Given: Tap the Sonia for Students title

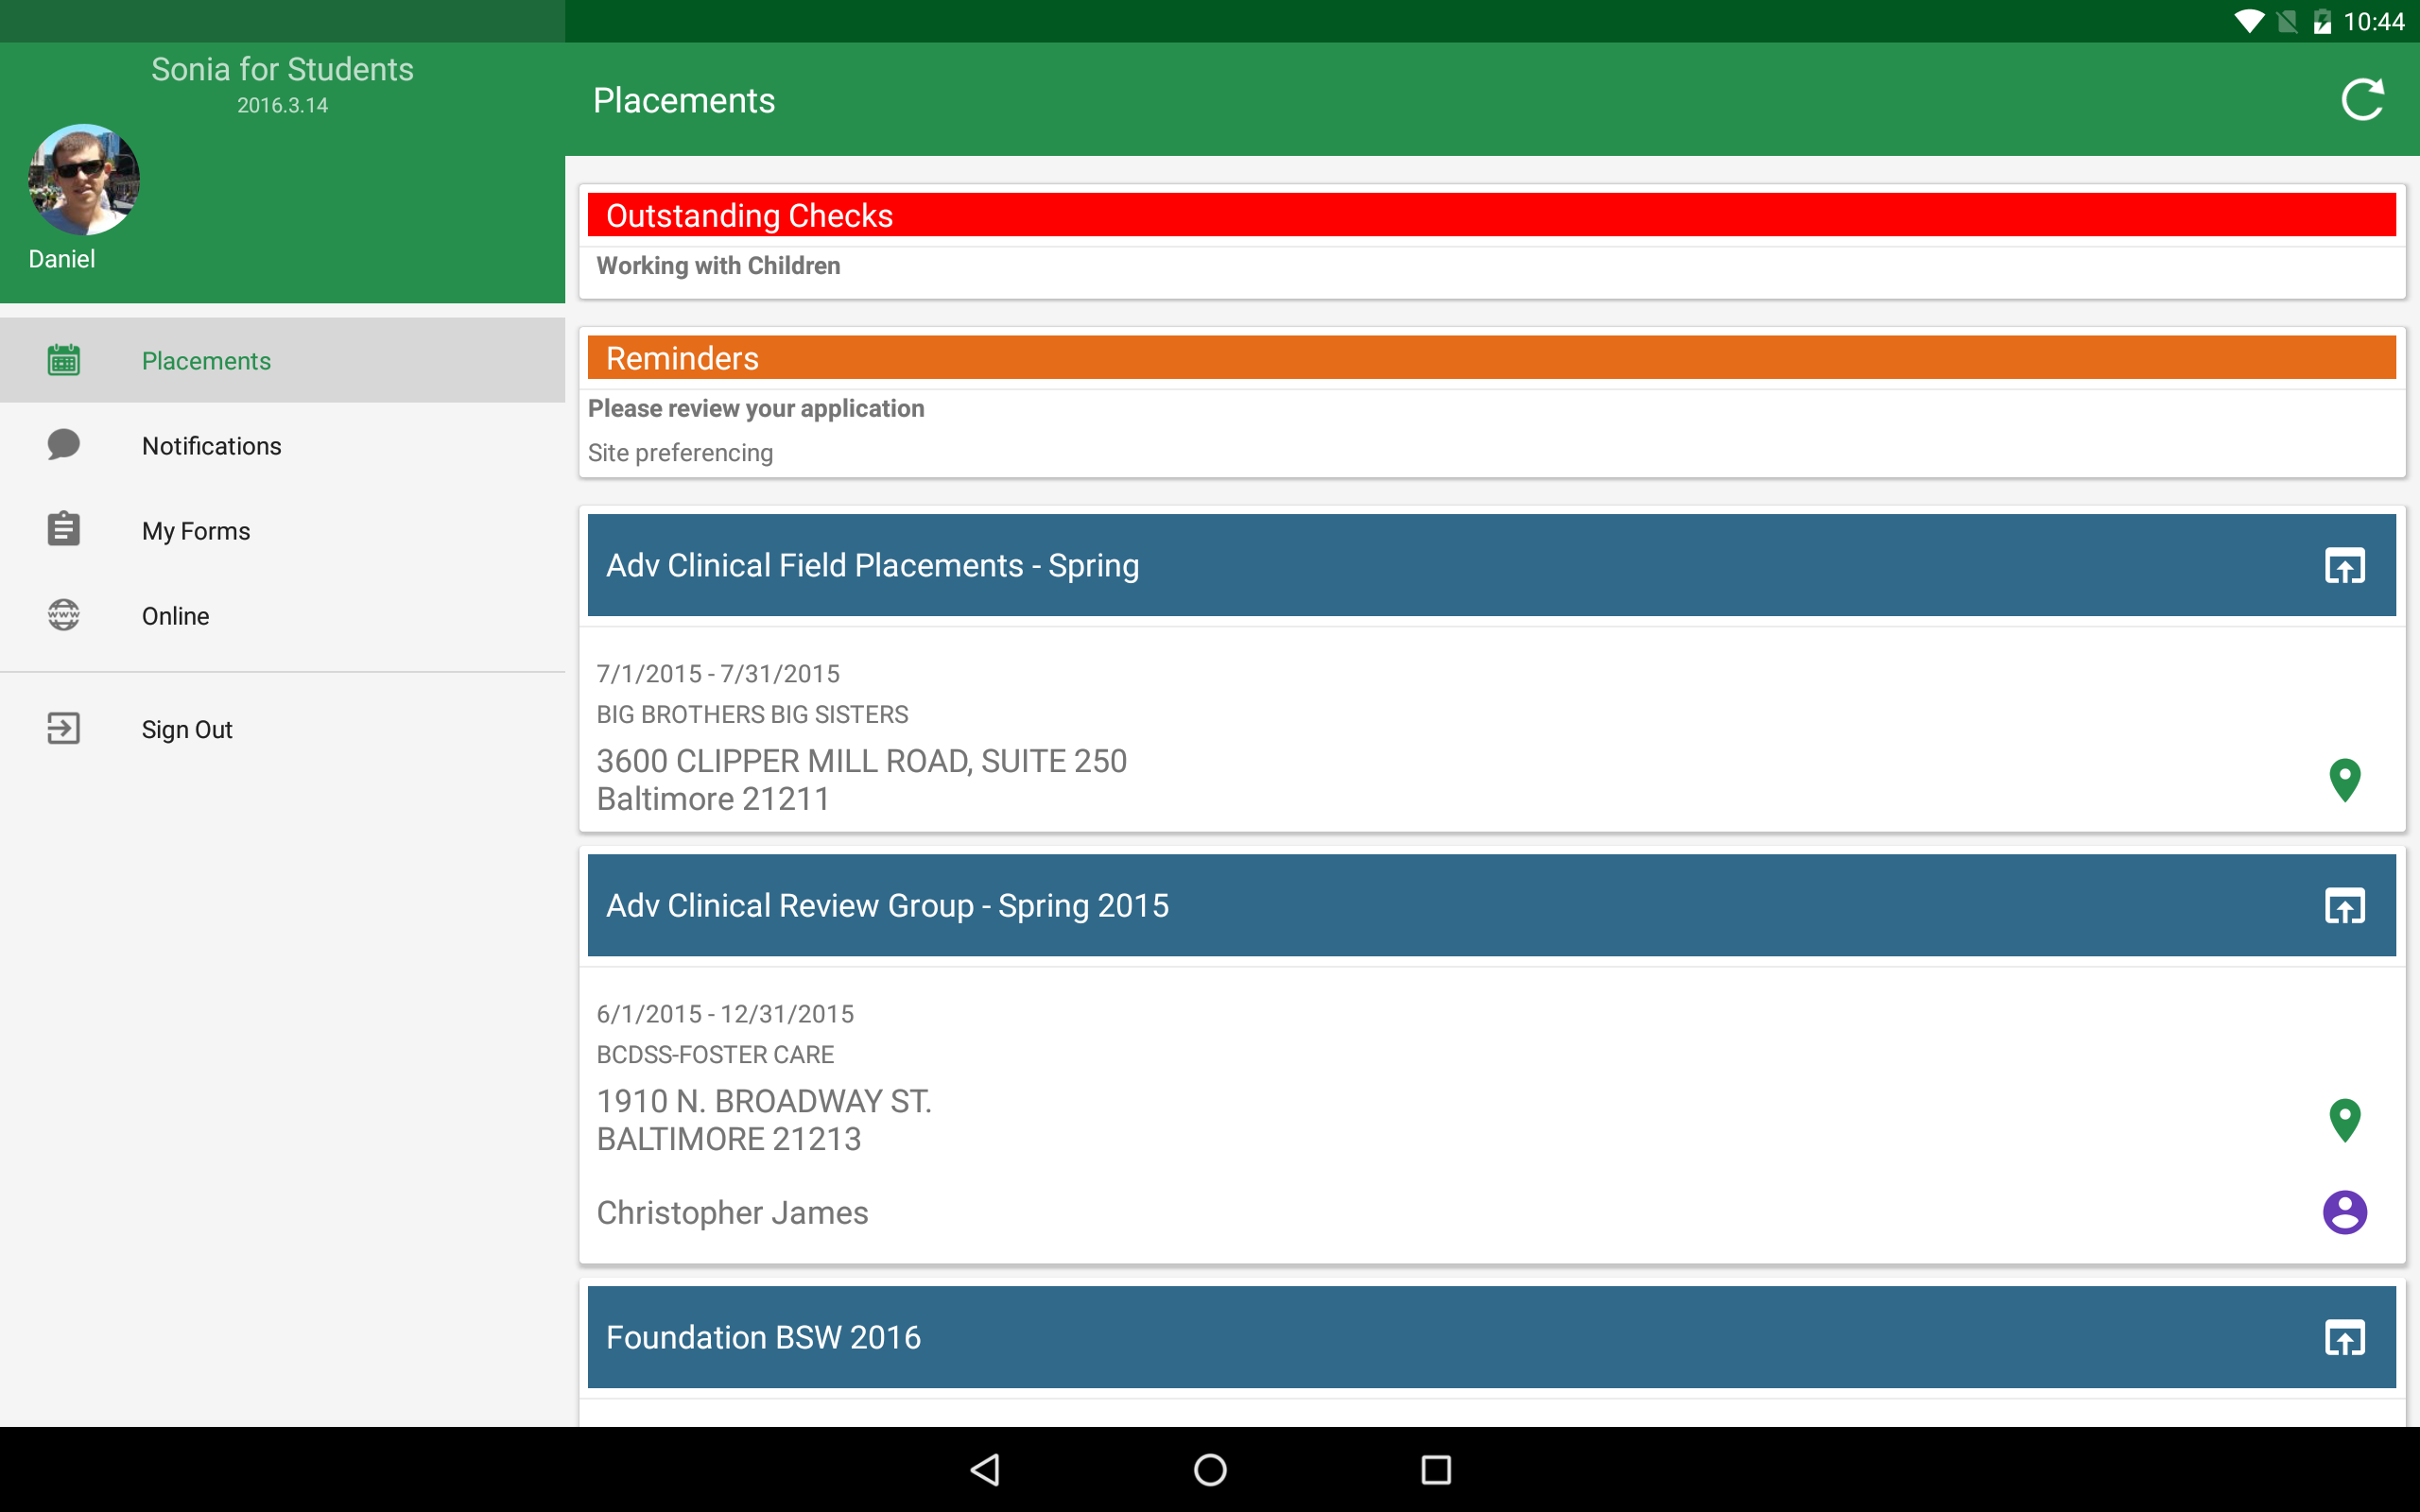Looking at the screenshot, I should [282, 69].
